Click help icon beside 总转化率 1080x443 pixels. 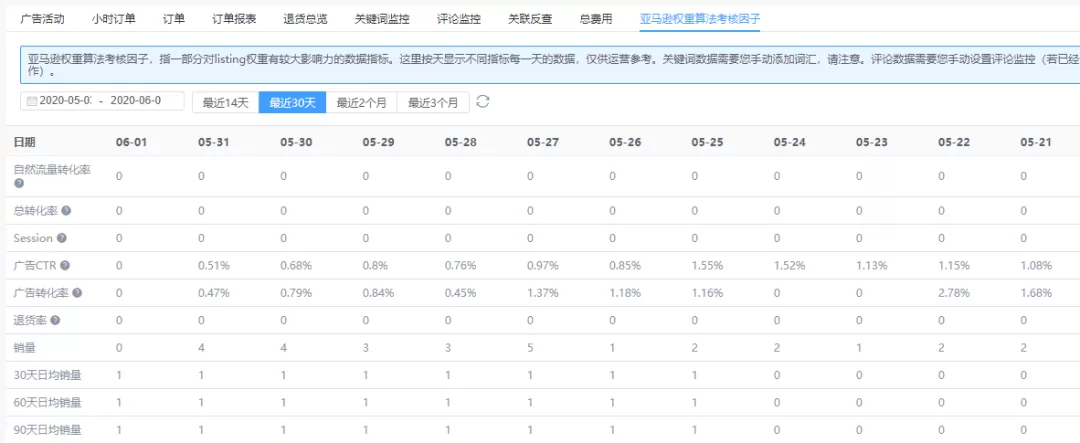67,210
